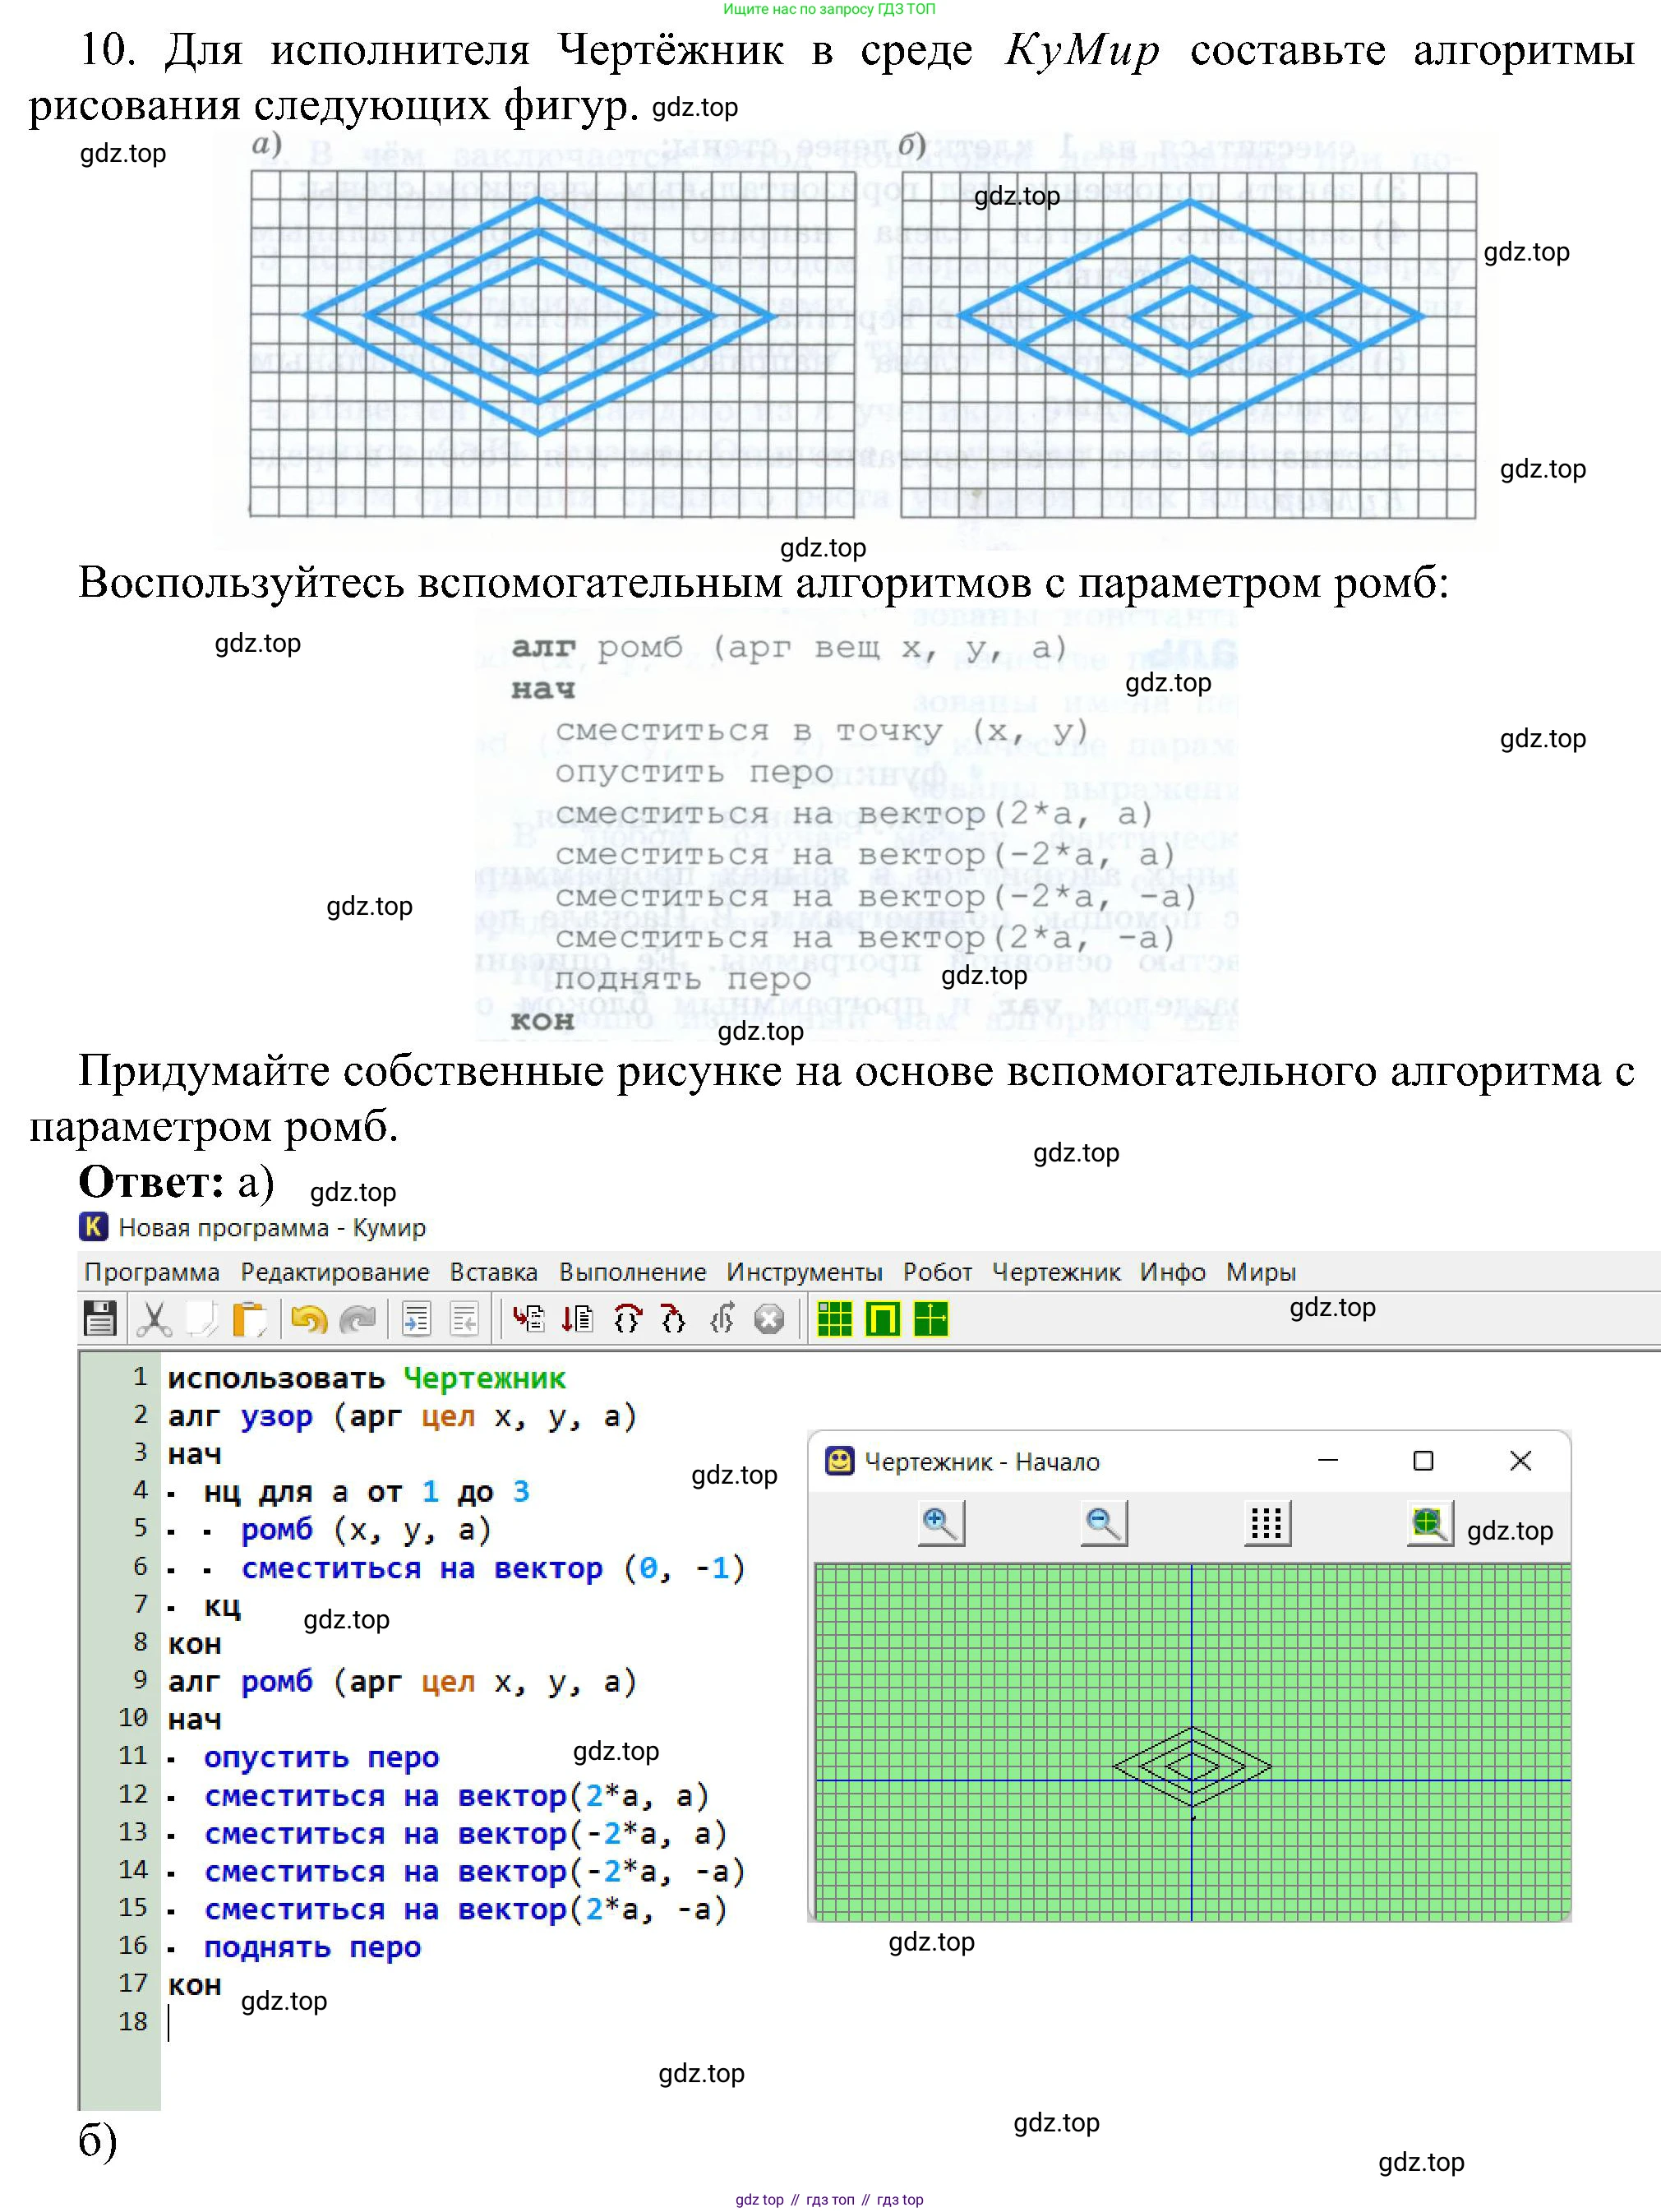Viewport: 1661px width, 2212px height.
Task: Click the gray Redo arrow icon
Action: click(357, 1319)
